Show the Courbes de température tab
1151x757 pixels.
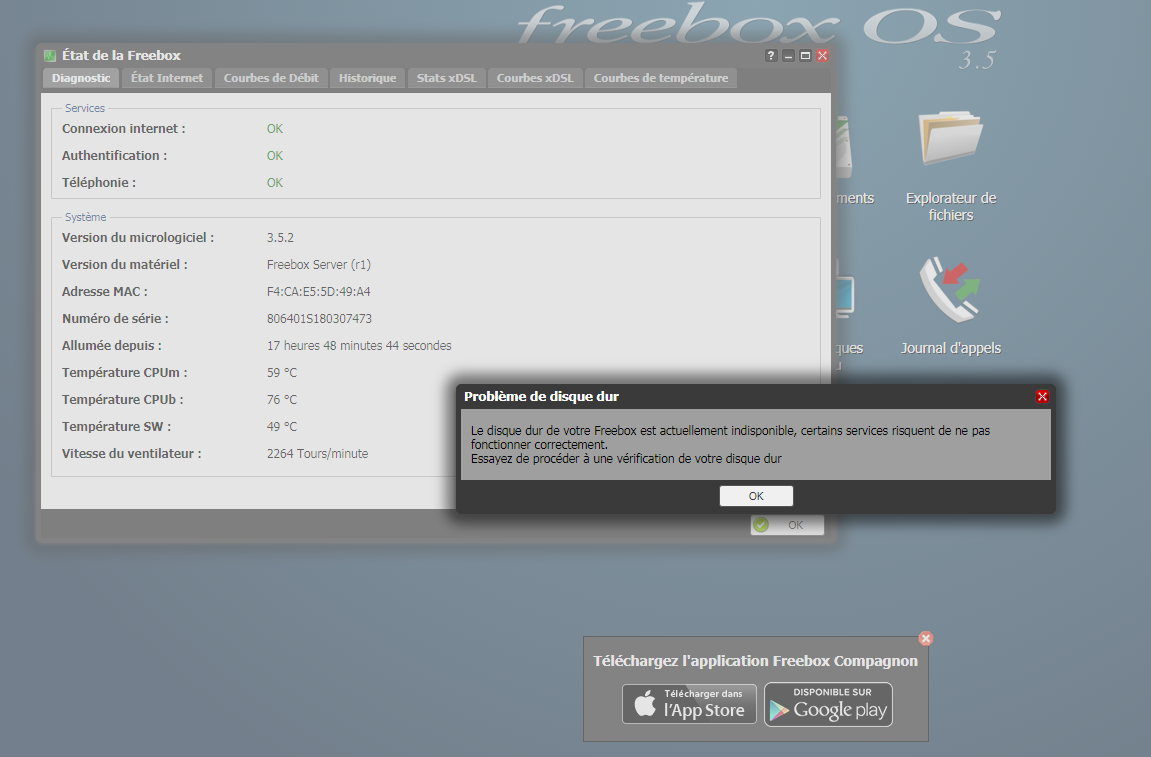tap(661, 78)
